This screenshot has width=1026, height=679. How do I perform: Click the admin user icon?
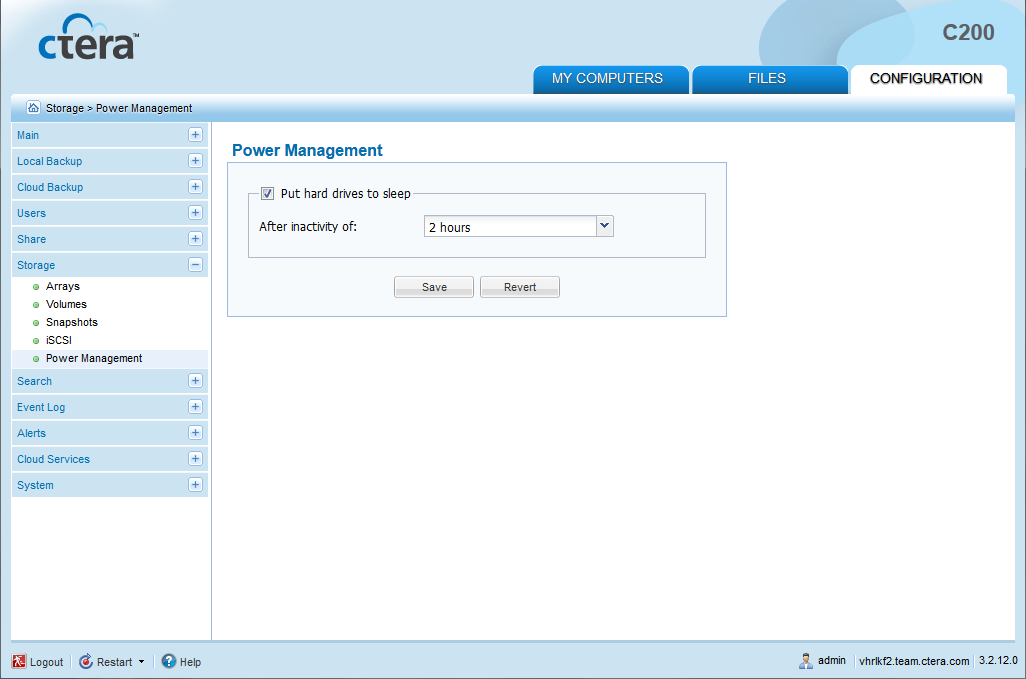(806, 661)
